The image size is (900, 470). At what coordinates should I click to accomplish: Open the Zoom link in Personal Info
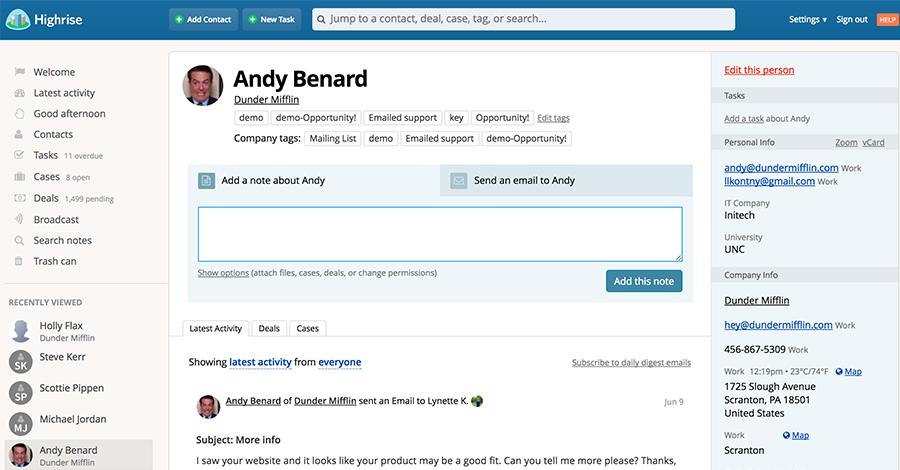(846, 142)
